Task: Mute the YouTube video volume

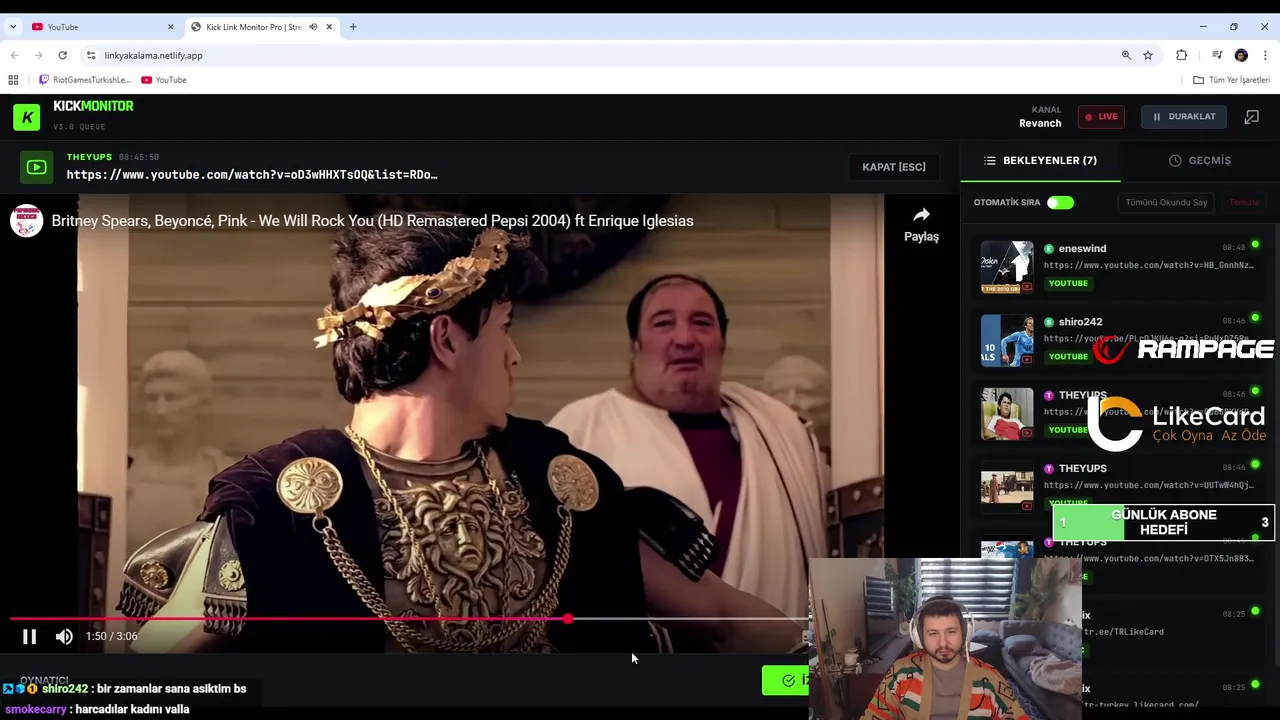Action: coord(64,636)
